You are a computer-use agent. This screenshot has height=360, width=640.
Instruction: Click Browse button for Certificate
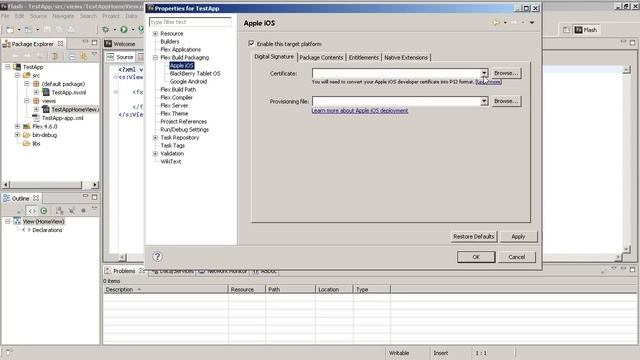click(506, 73)
